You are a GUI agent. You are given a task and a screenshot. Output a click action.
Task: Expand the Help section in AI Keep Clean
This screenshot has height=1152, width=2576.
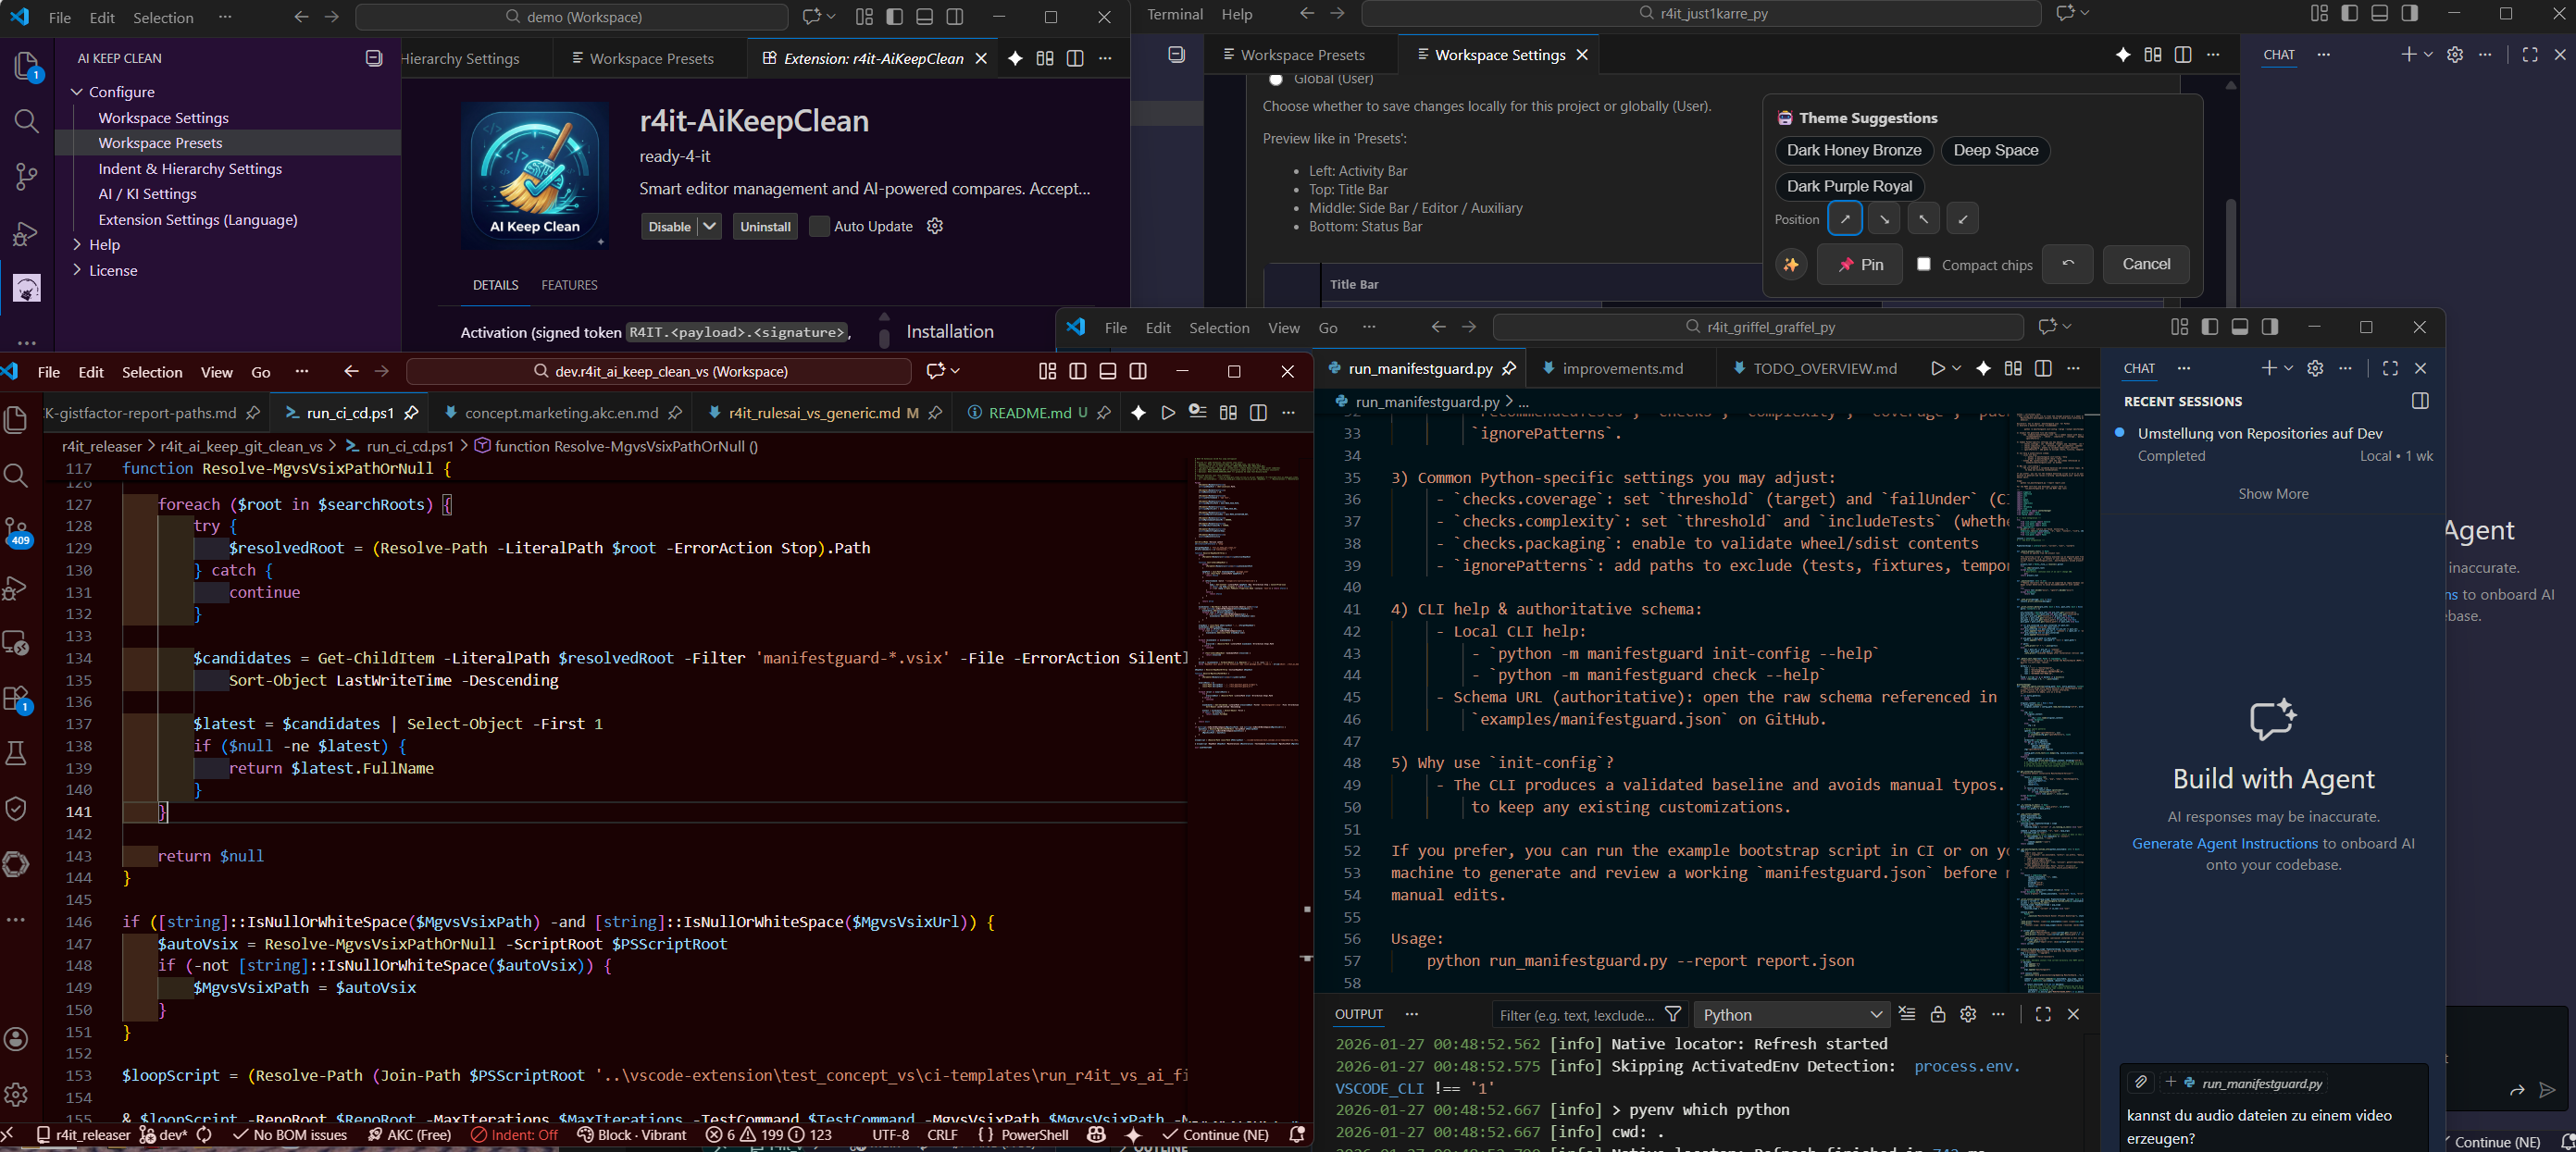104,245
